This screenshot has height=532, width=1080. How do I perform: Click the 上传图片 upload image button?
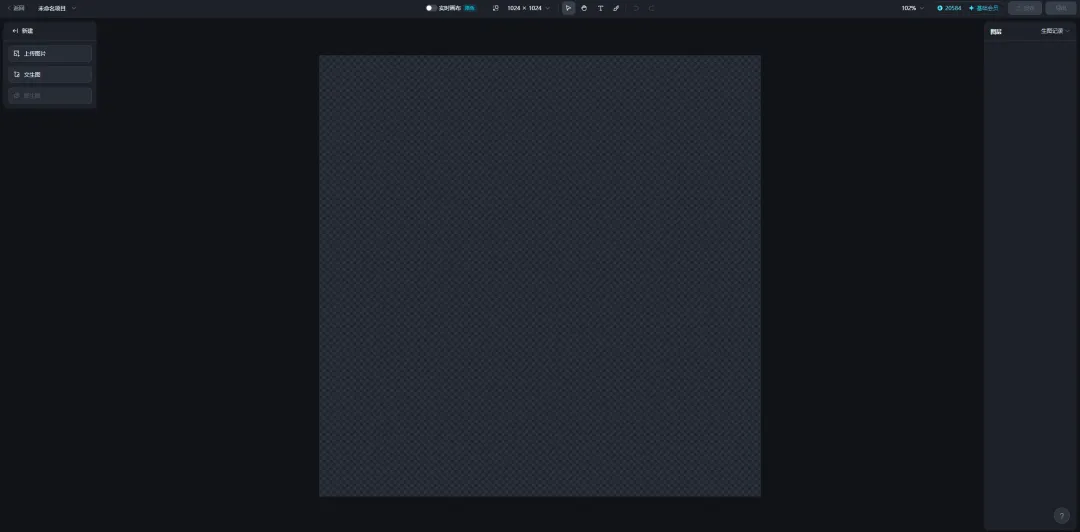50,53
